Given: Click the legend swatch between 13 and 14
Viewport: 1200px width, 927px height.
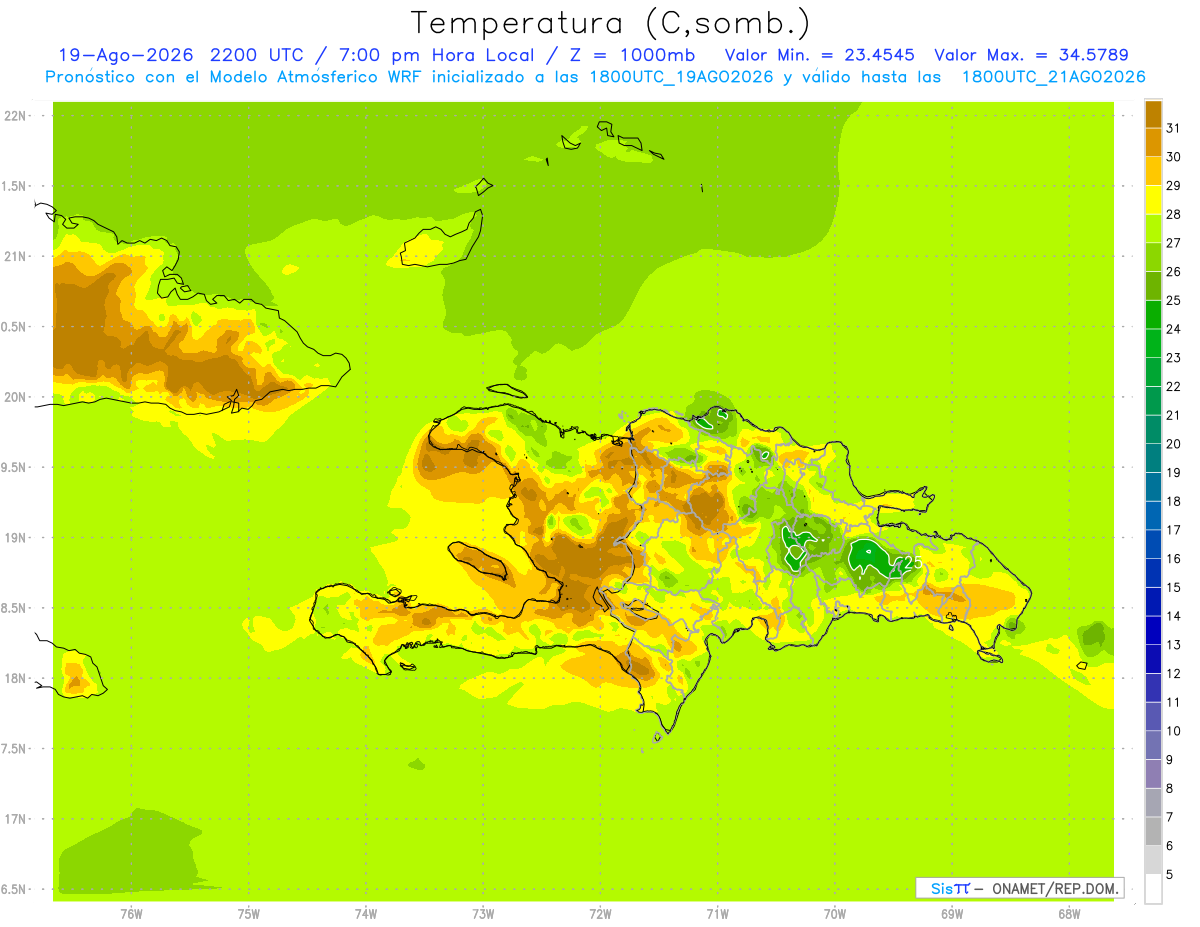Looking at the screenshot, I should click(x=1153, y=630).
